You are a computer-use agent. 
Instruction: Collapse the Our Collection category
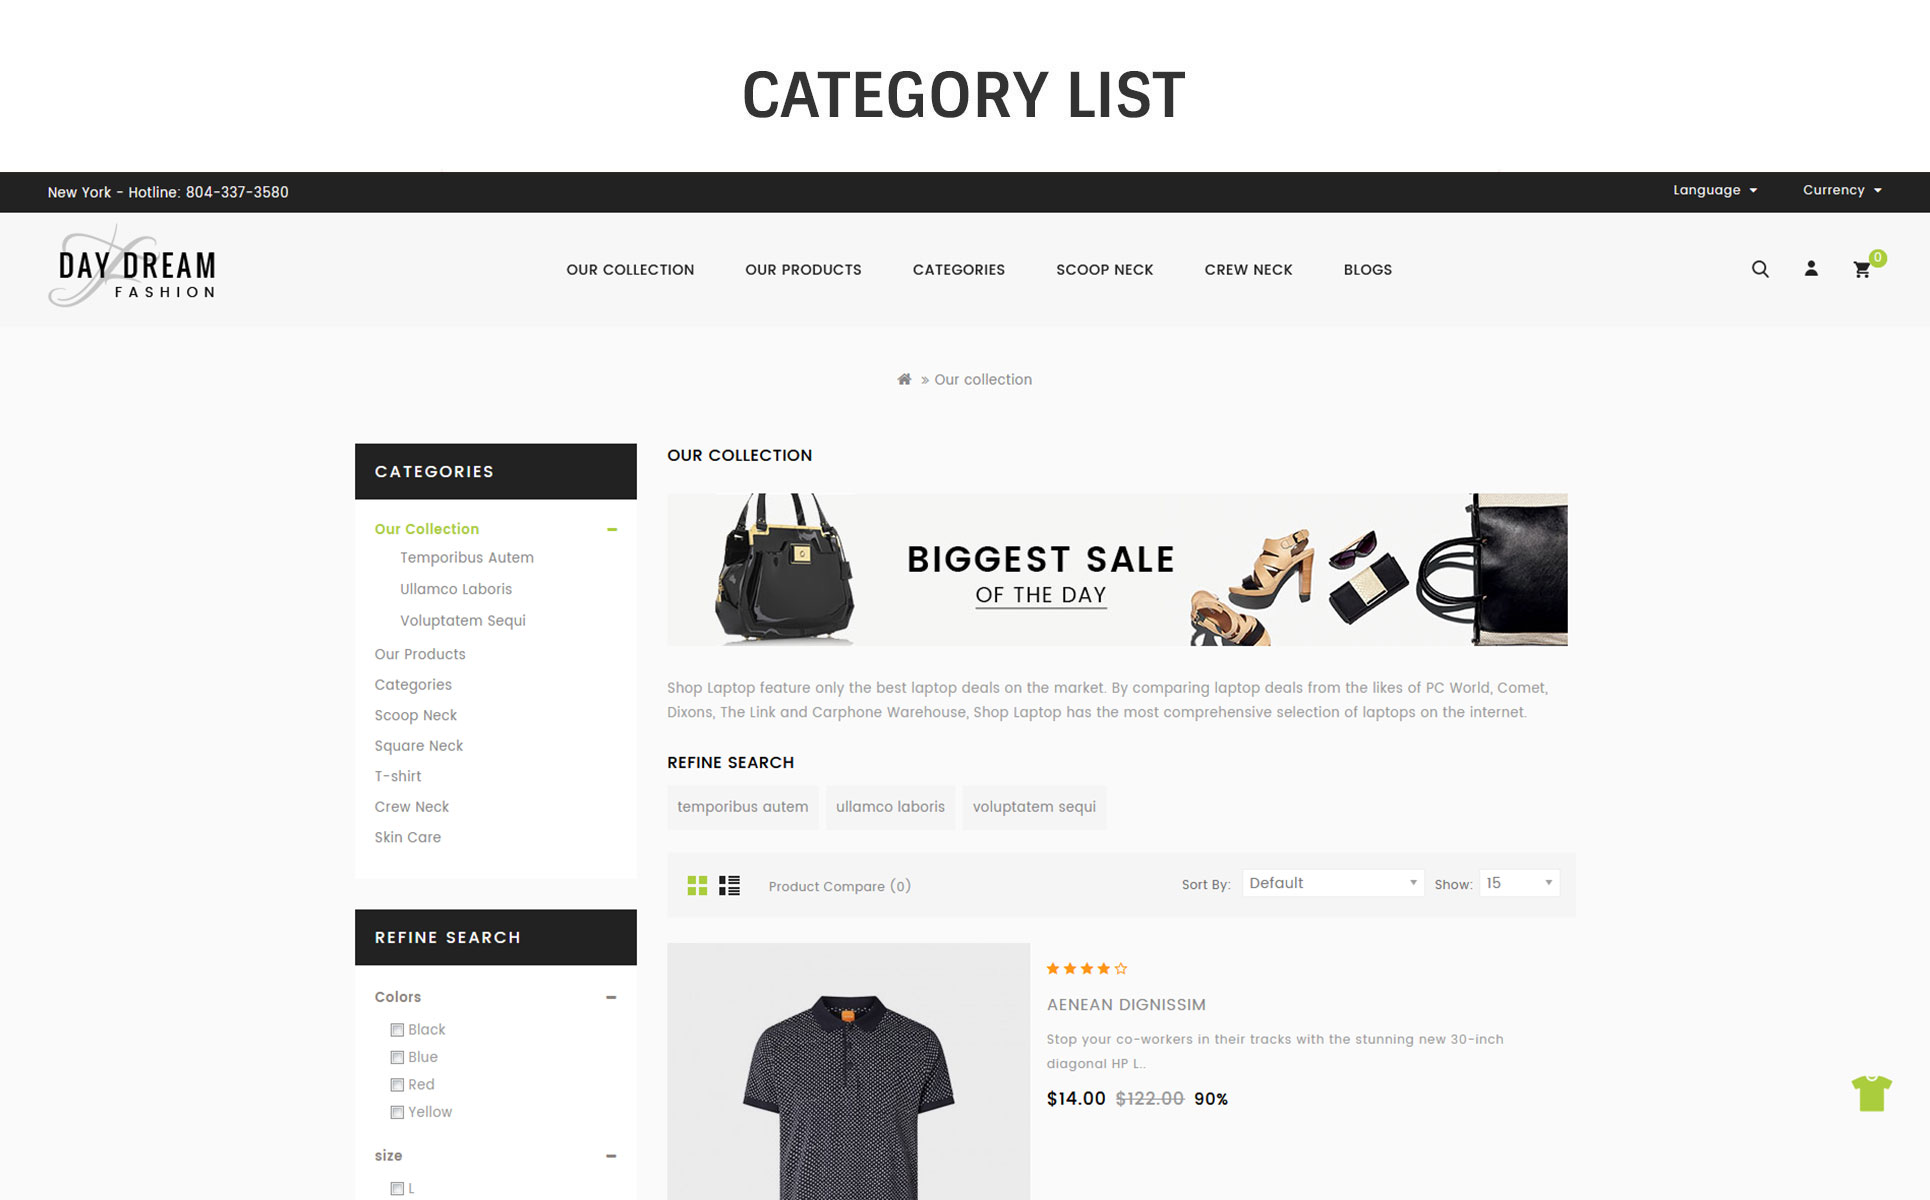(612, 529)
